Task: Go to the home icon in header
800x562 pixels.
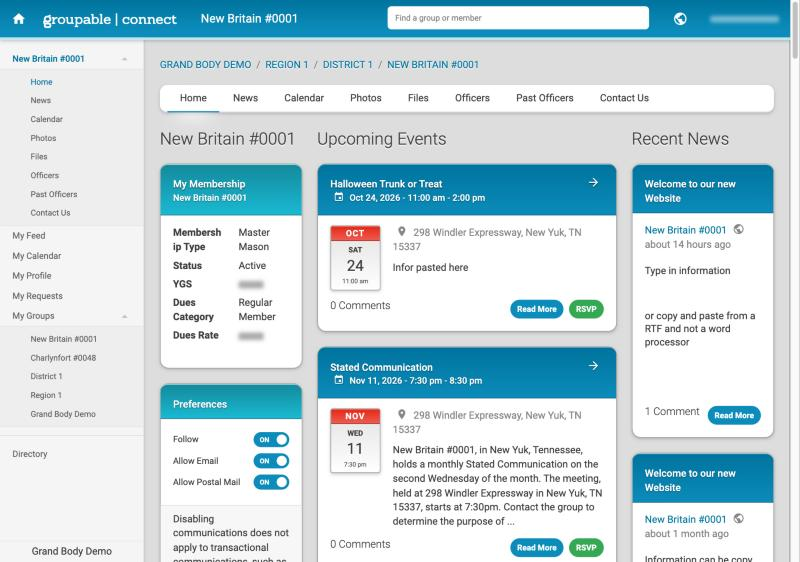Action: [19, 19]
